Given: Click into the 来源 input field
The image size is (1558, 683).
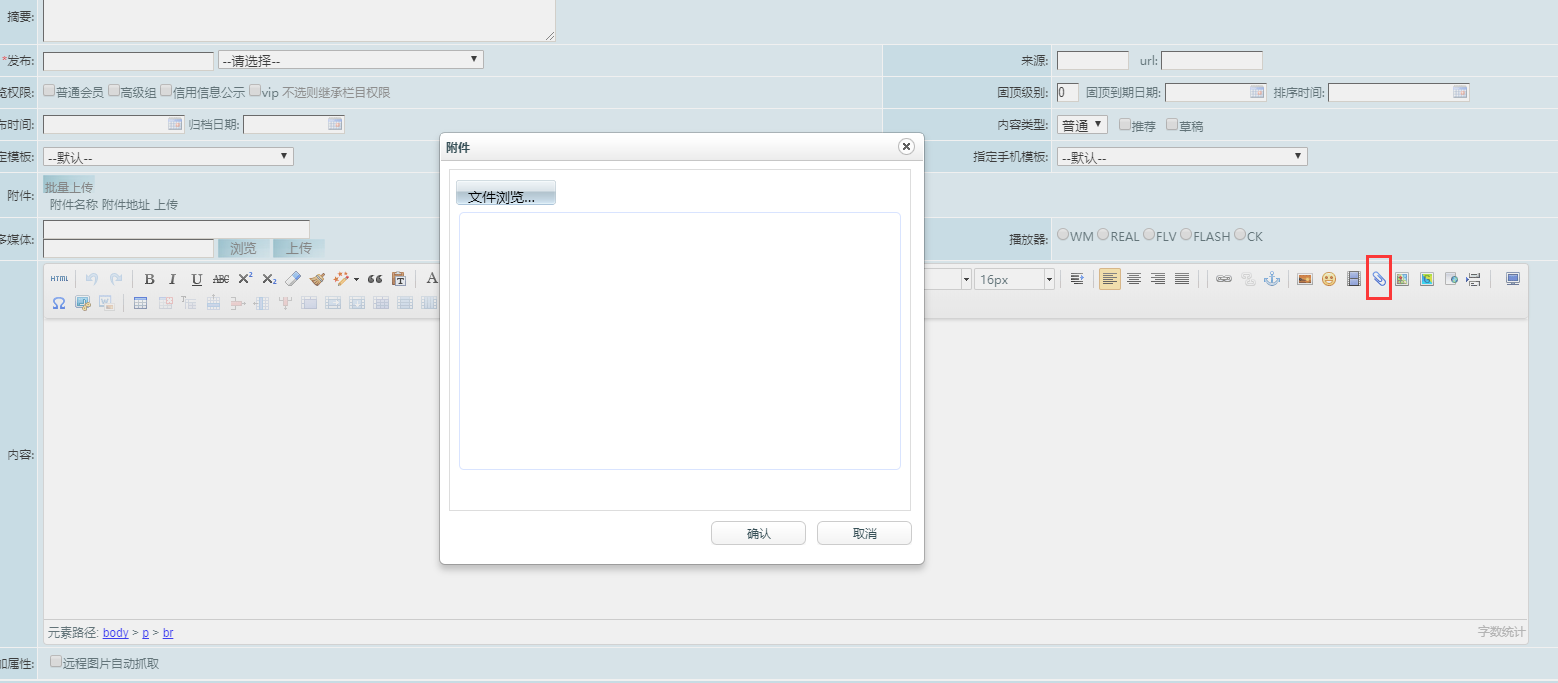Looking at the screenshot, I should [1093, 60].
